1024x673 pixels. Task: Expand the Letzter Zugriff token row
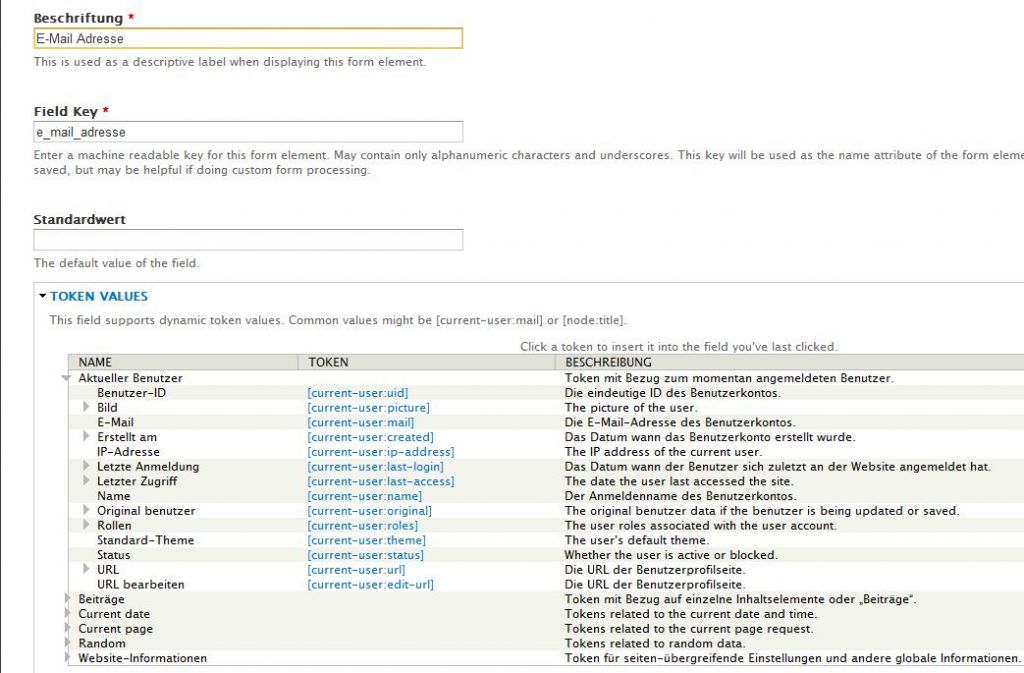pyautogui.click(x=87, y=481)
